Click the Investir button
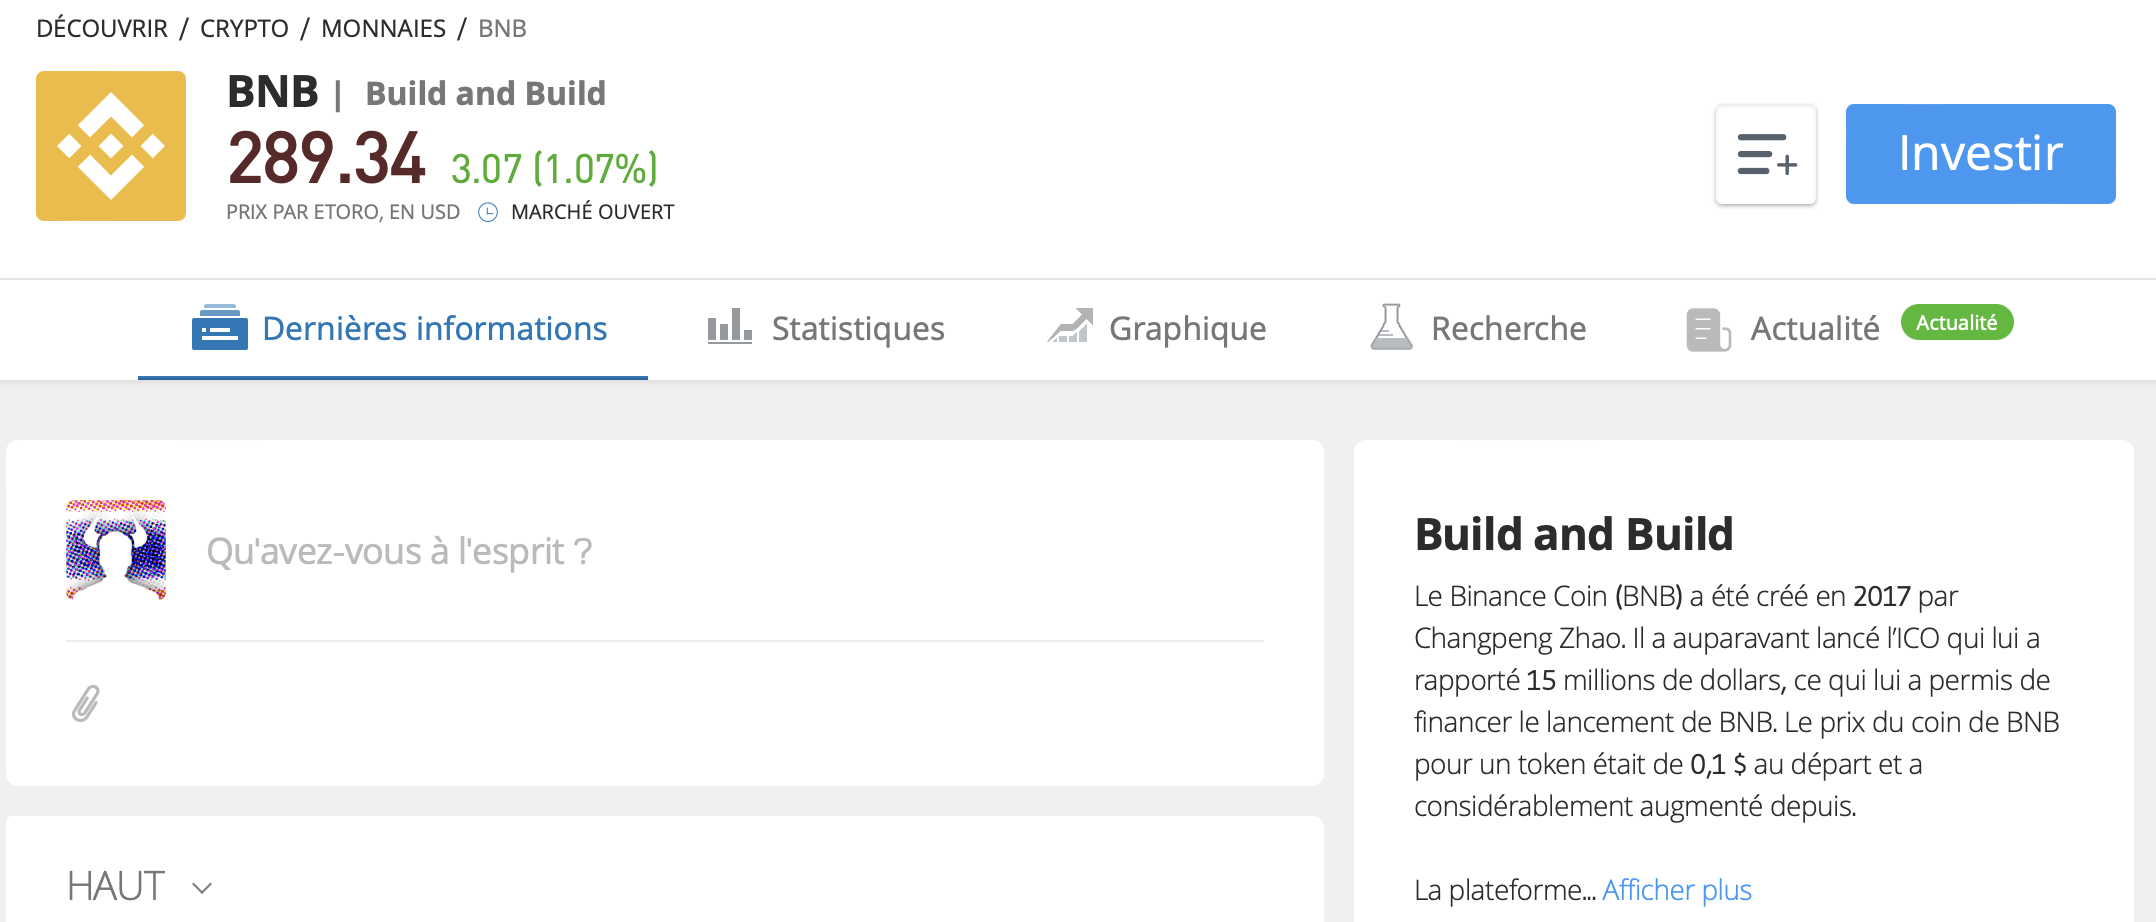This screenshot has width=2156, height=922. 1980,154
